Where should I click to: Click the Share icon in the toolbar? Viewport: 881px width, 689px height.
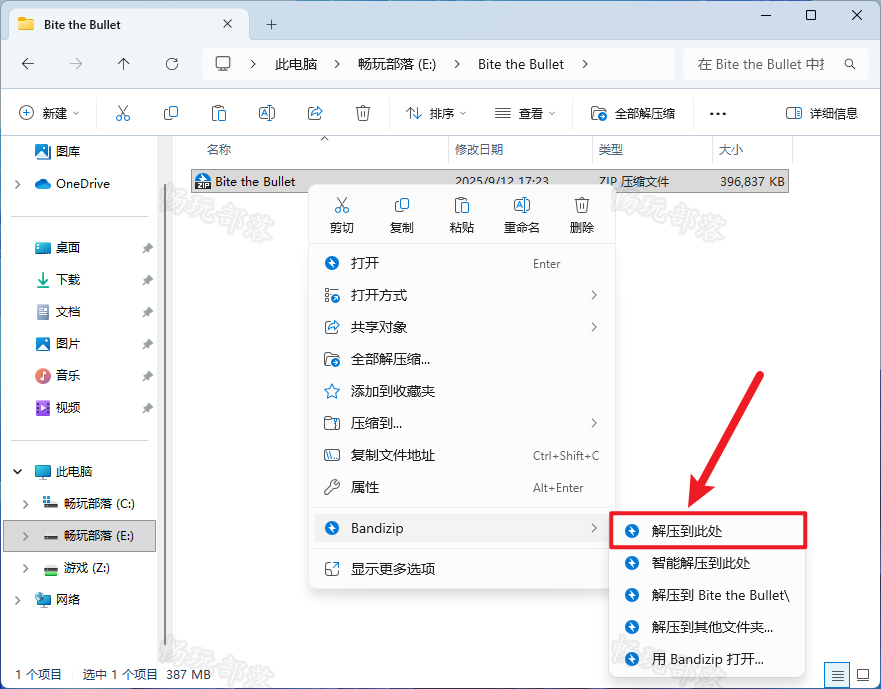coord(315,113)
